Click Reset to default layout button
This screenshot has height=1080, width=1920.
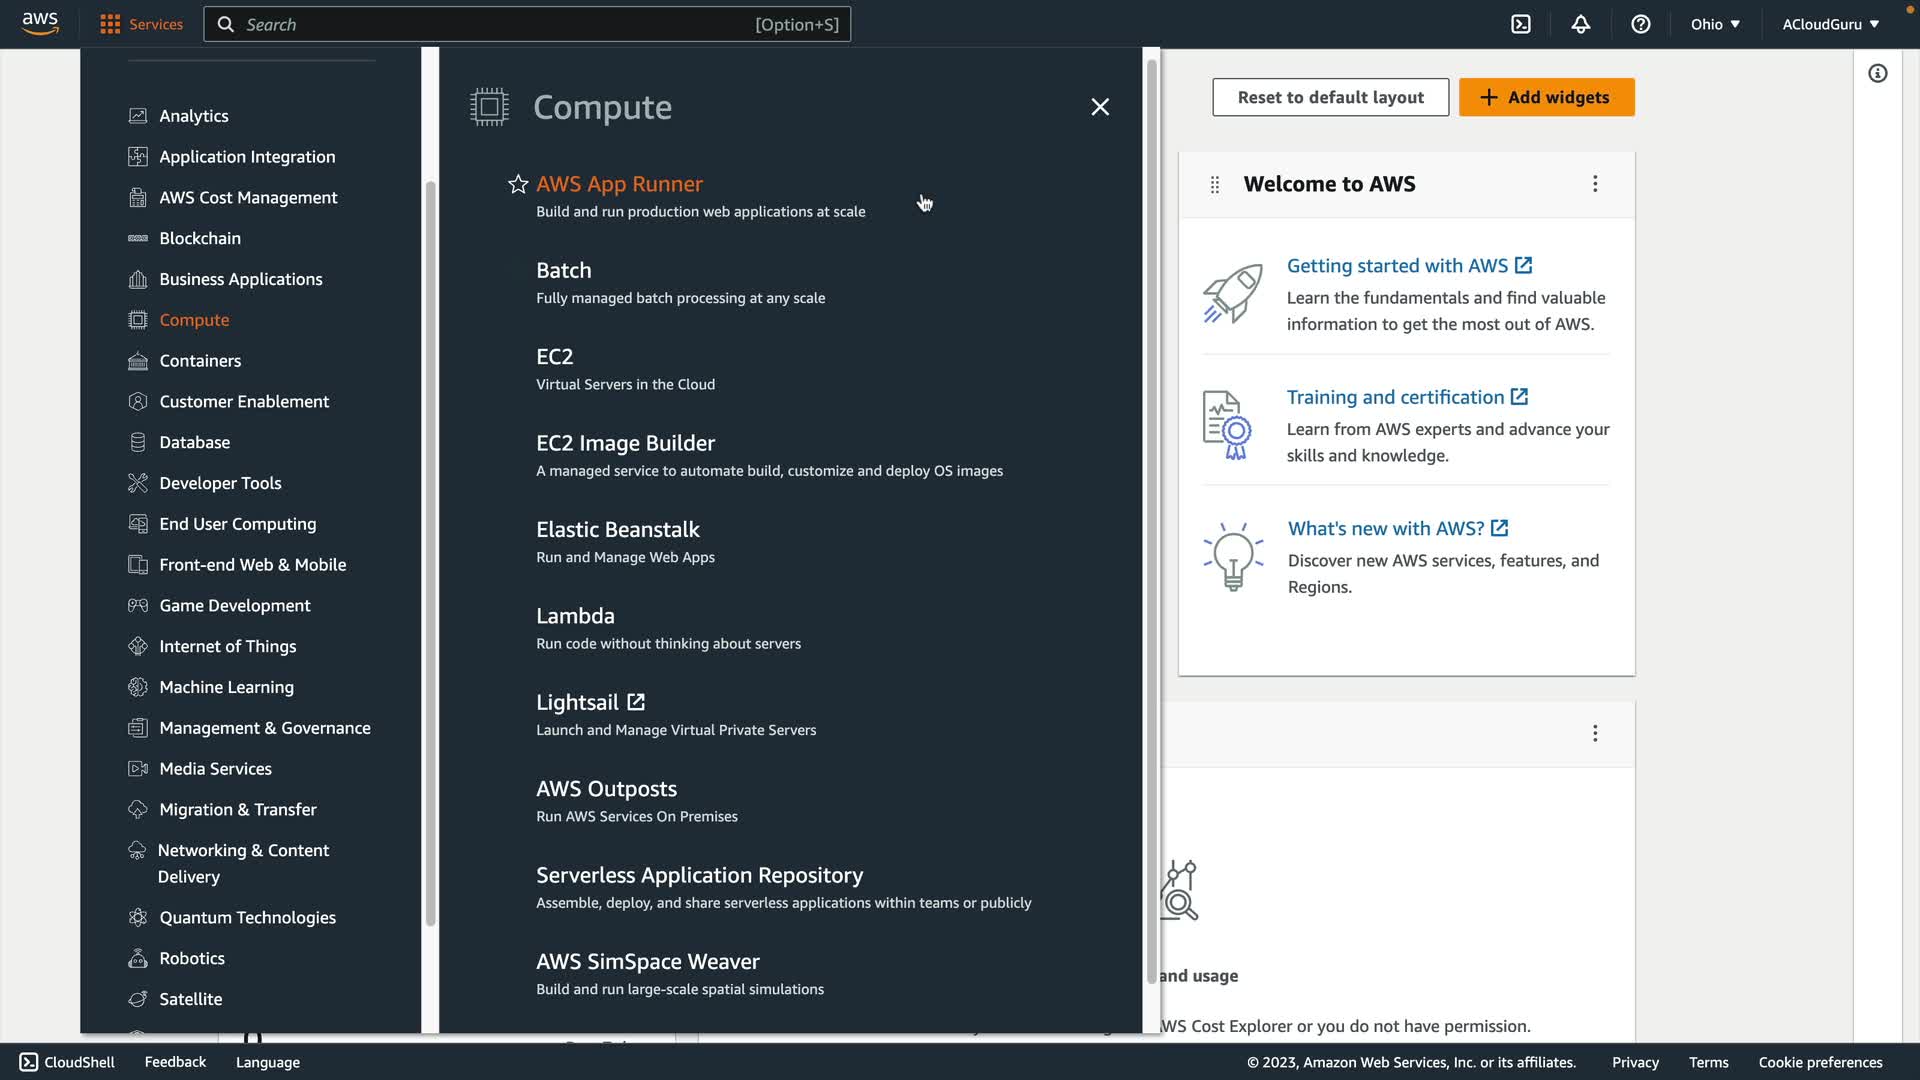point(1330,97)
